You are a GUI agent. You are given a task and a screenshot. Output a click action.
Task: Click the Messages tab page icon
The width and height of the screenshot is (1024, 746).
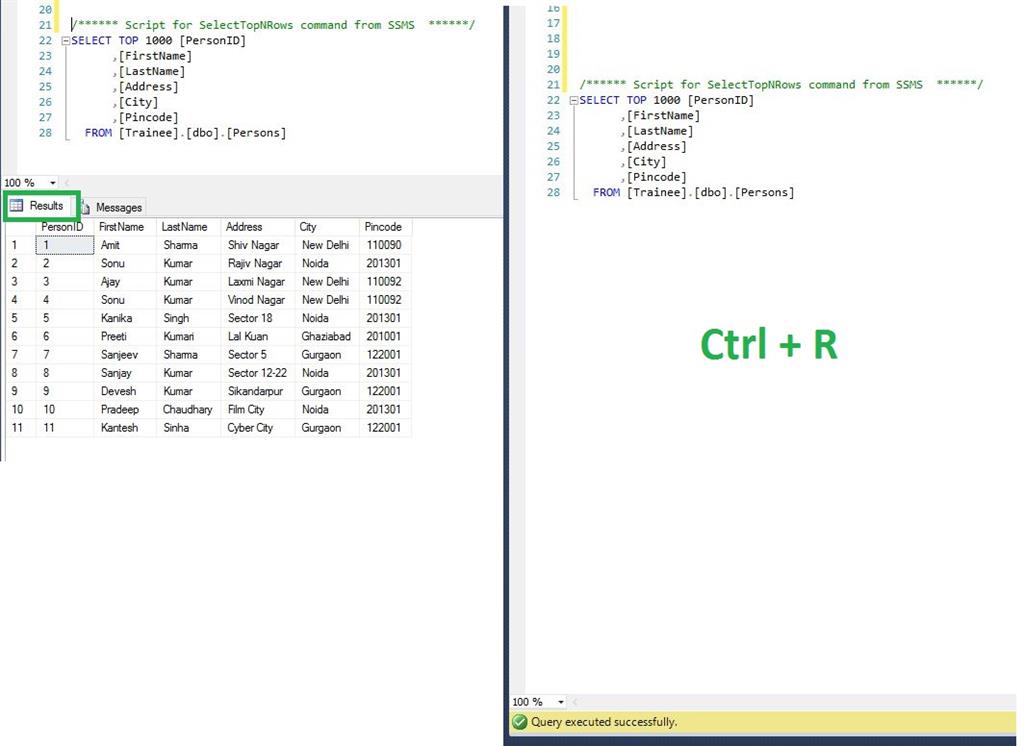click(x=86, y=207)
